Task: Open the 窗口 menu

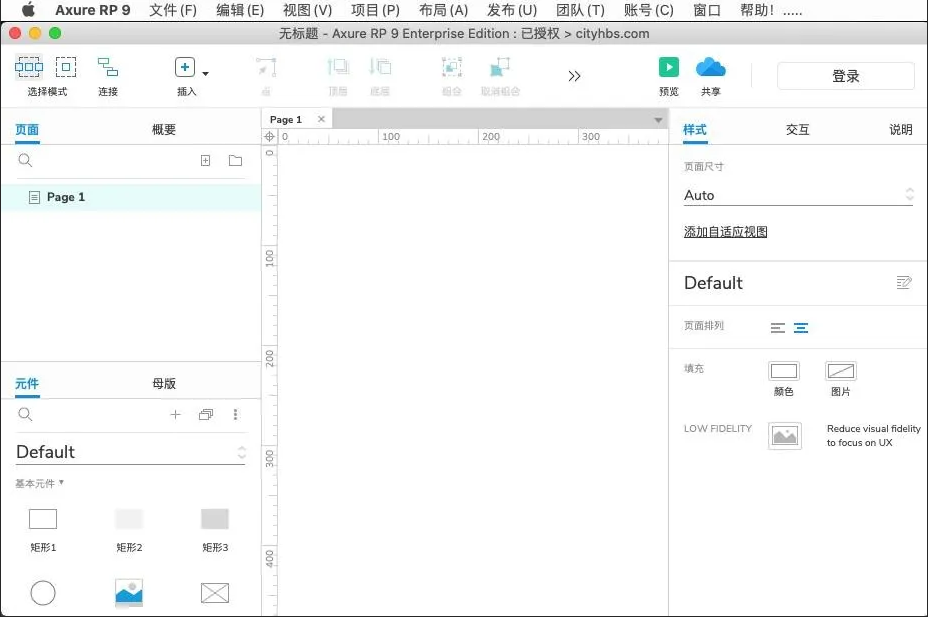Action: (x=707, y=10)
